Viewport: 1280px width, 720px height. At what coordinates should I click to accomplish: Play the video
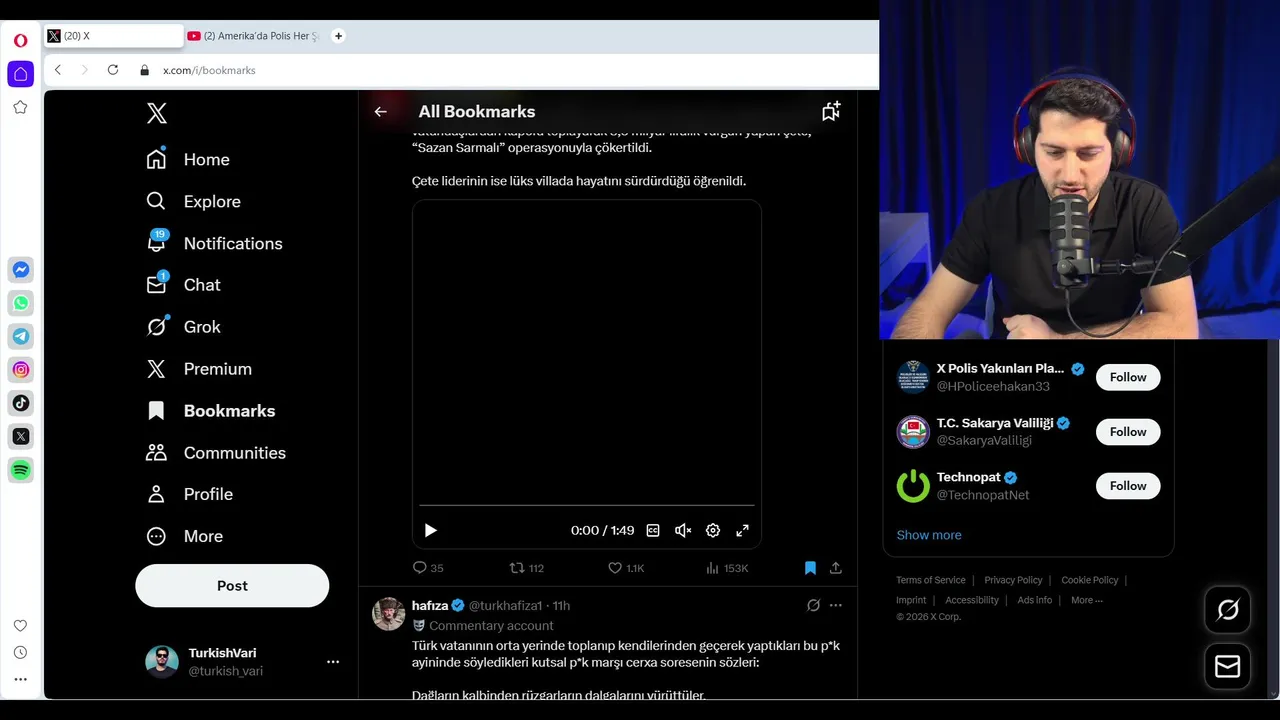(x=430, y=530)
